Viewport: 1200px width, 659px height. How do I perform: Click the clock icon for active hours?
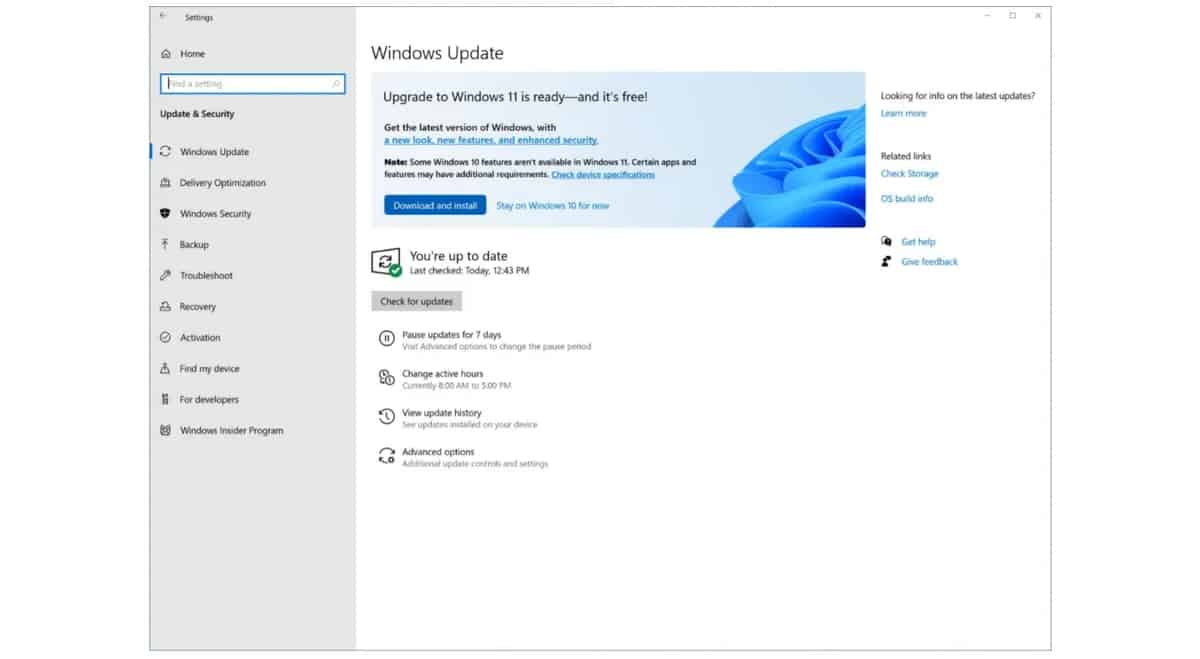pos(386,378)
